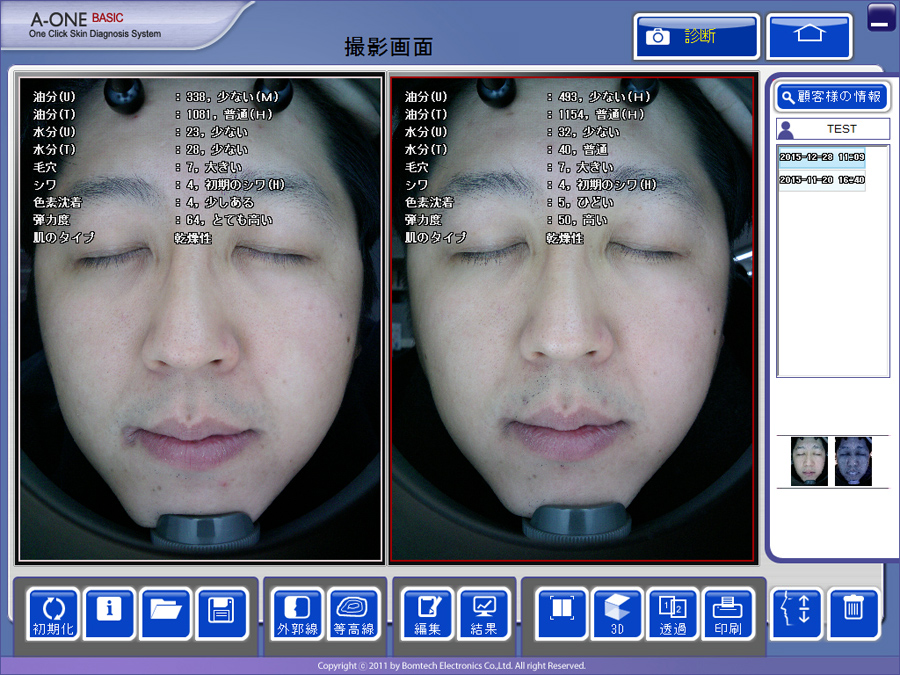Enable 透過 (transparency) comparison mode
Viewport: 900px width, 675px height.
(x=674, y=613)
